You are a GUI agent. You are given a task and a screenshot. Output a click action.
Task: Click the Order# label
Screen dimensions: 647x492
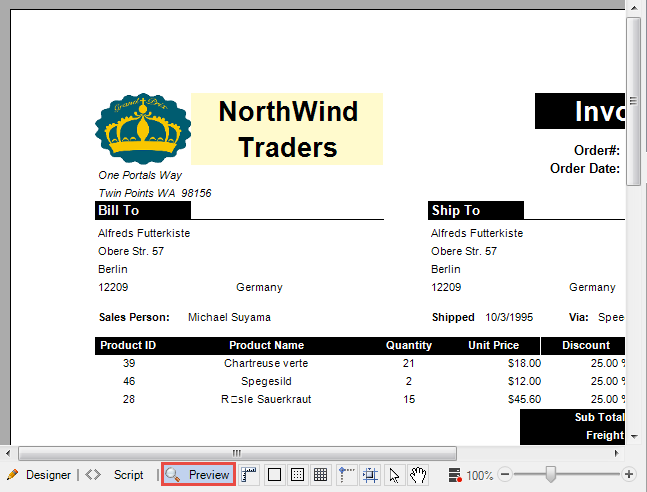597,150
